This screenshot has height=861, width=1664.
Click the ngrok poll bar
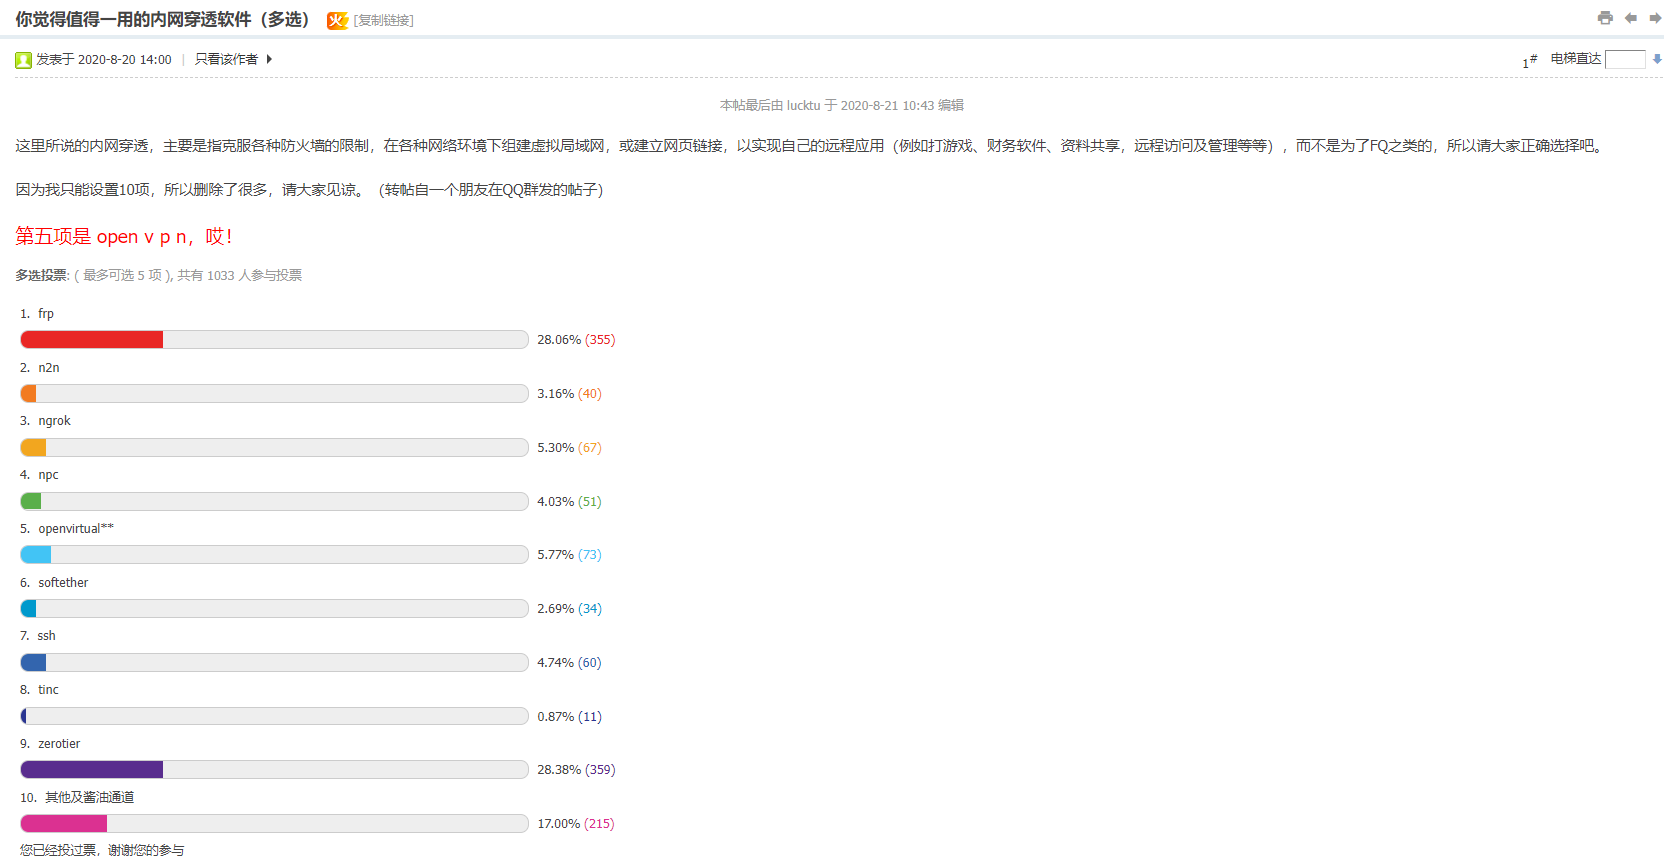pyautogui.click(x=34, y=448)
